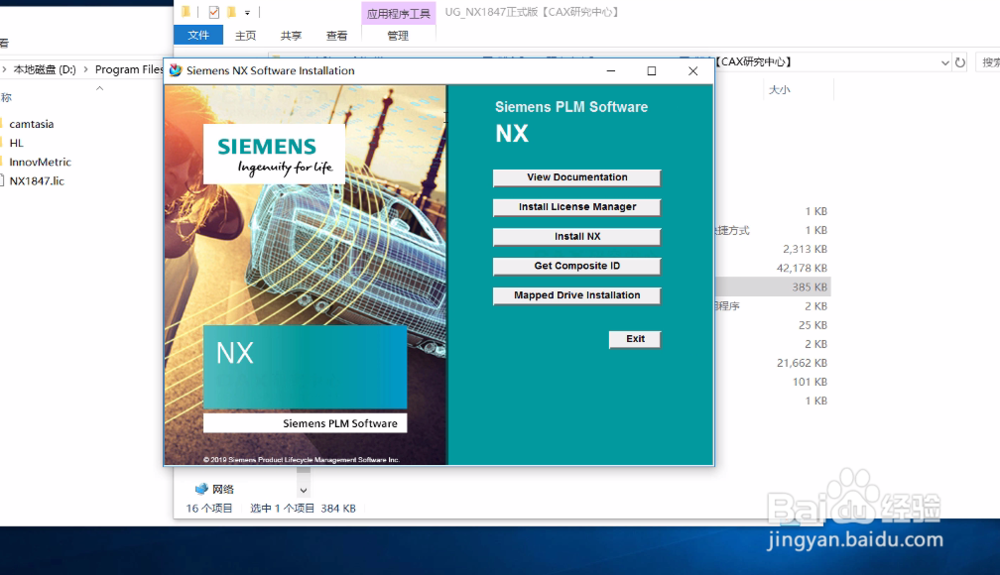Select the HL folder

(17, 143)
